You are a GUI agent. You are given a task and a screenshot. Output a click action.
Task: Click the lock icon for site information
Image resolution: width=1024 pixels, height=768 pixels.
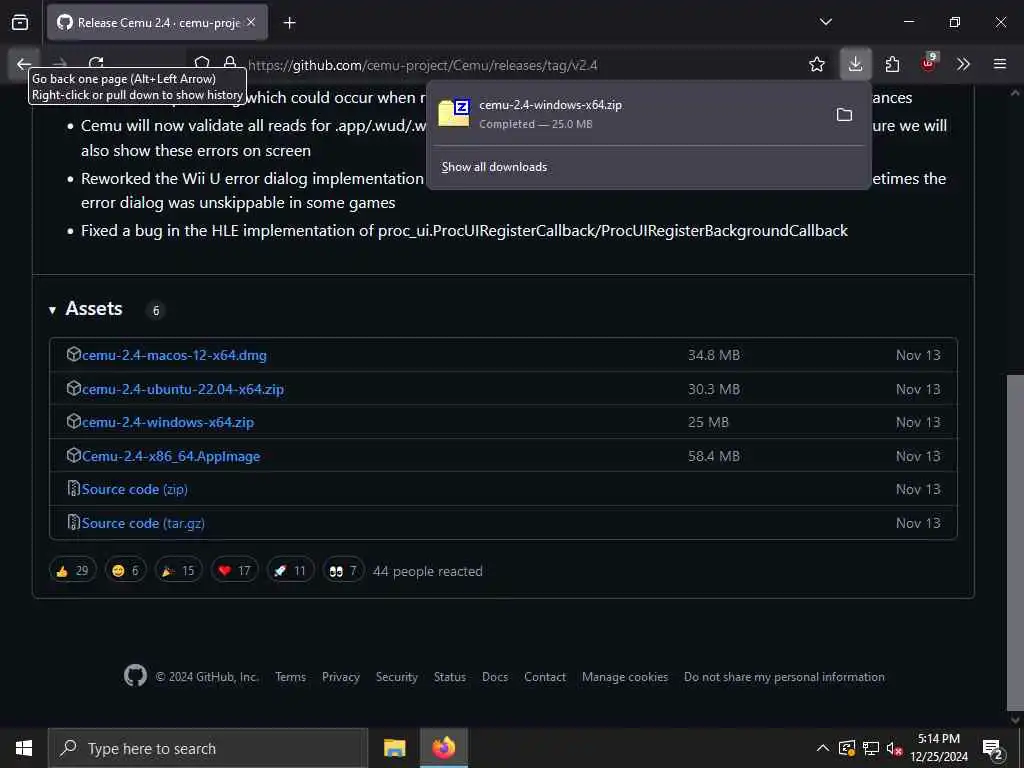click(x=230, y=63)
